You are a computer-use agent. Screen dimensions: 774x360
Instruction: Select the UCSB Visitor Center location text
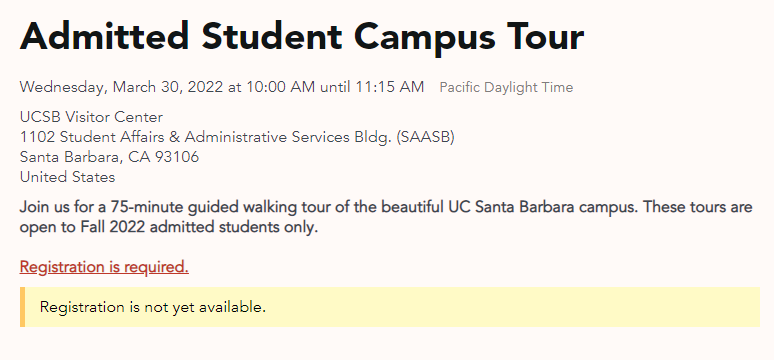91,118
